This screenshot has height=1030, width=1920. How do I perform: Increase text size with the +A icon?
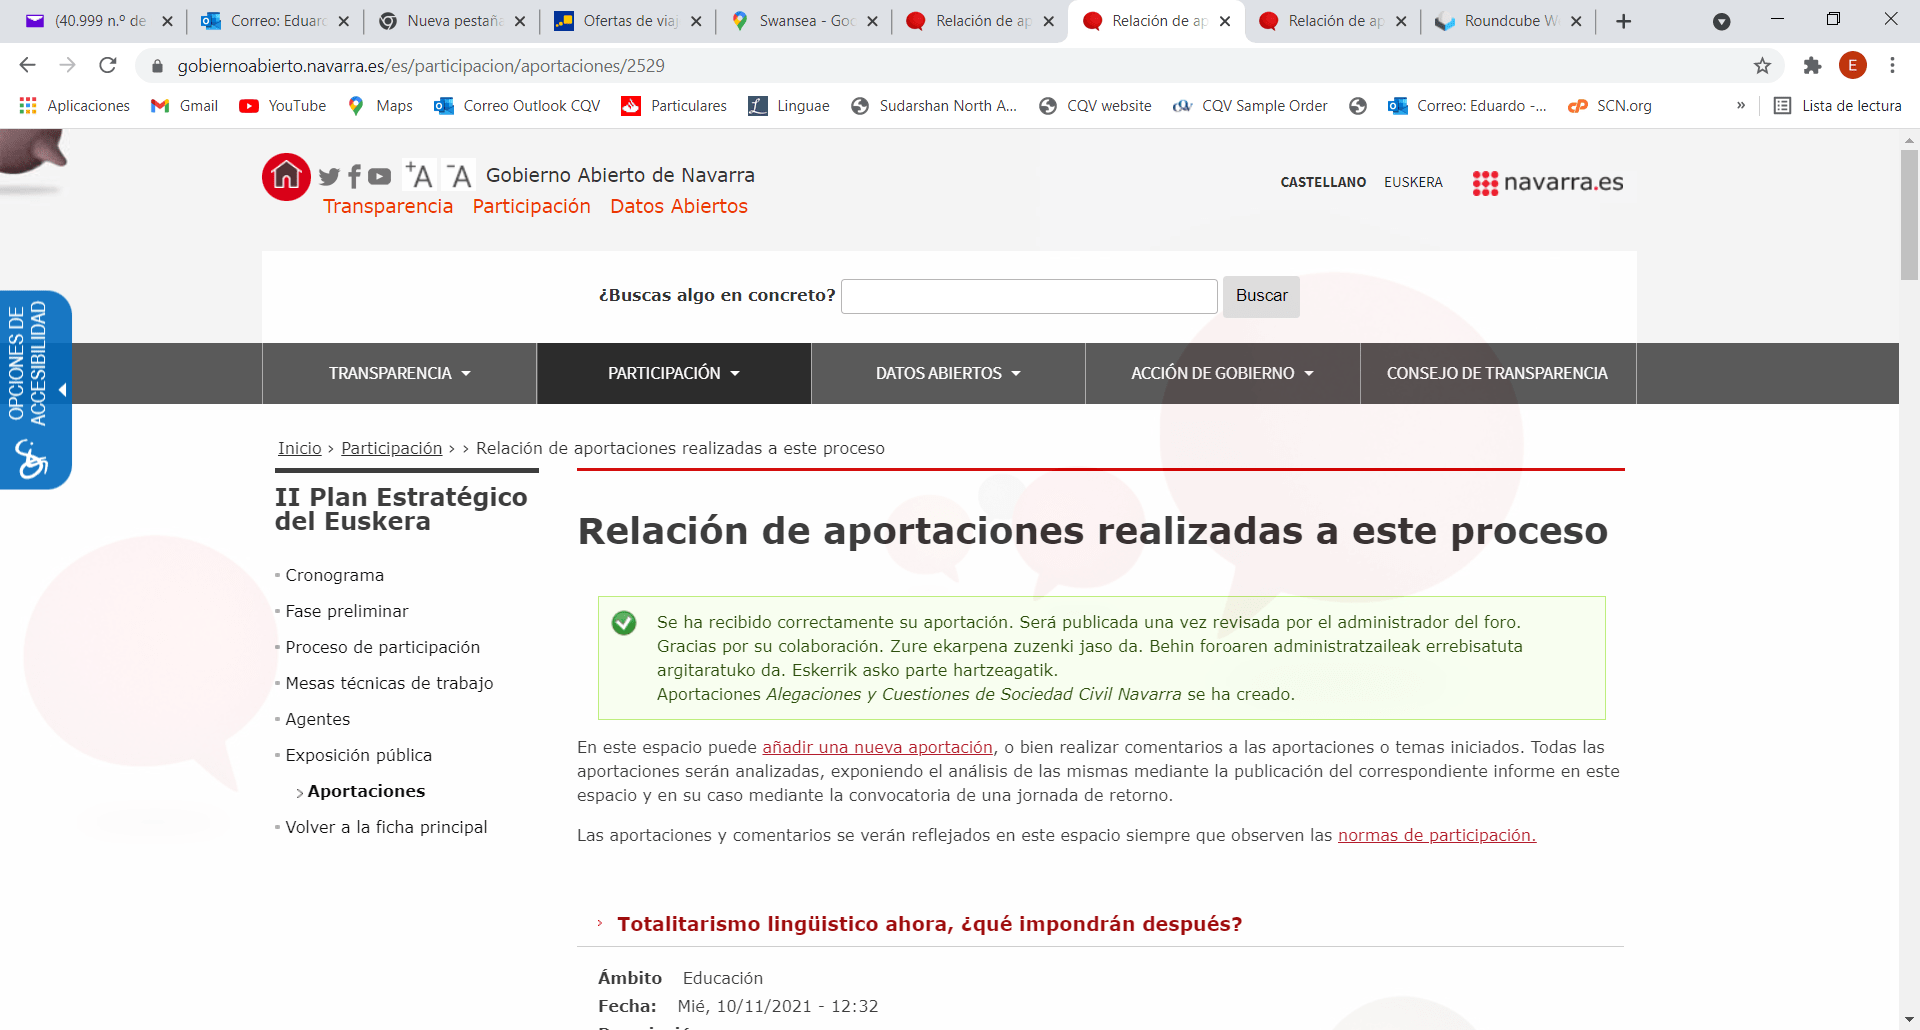pos(419,173)
